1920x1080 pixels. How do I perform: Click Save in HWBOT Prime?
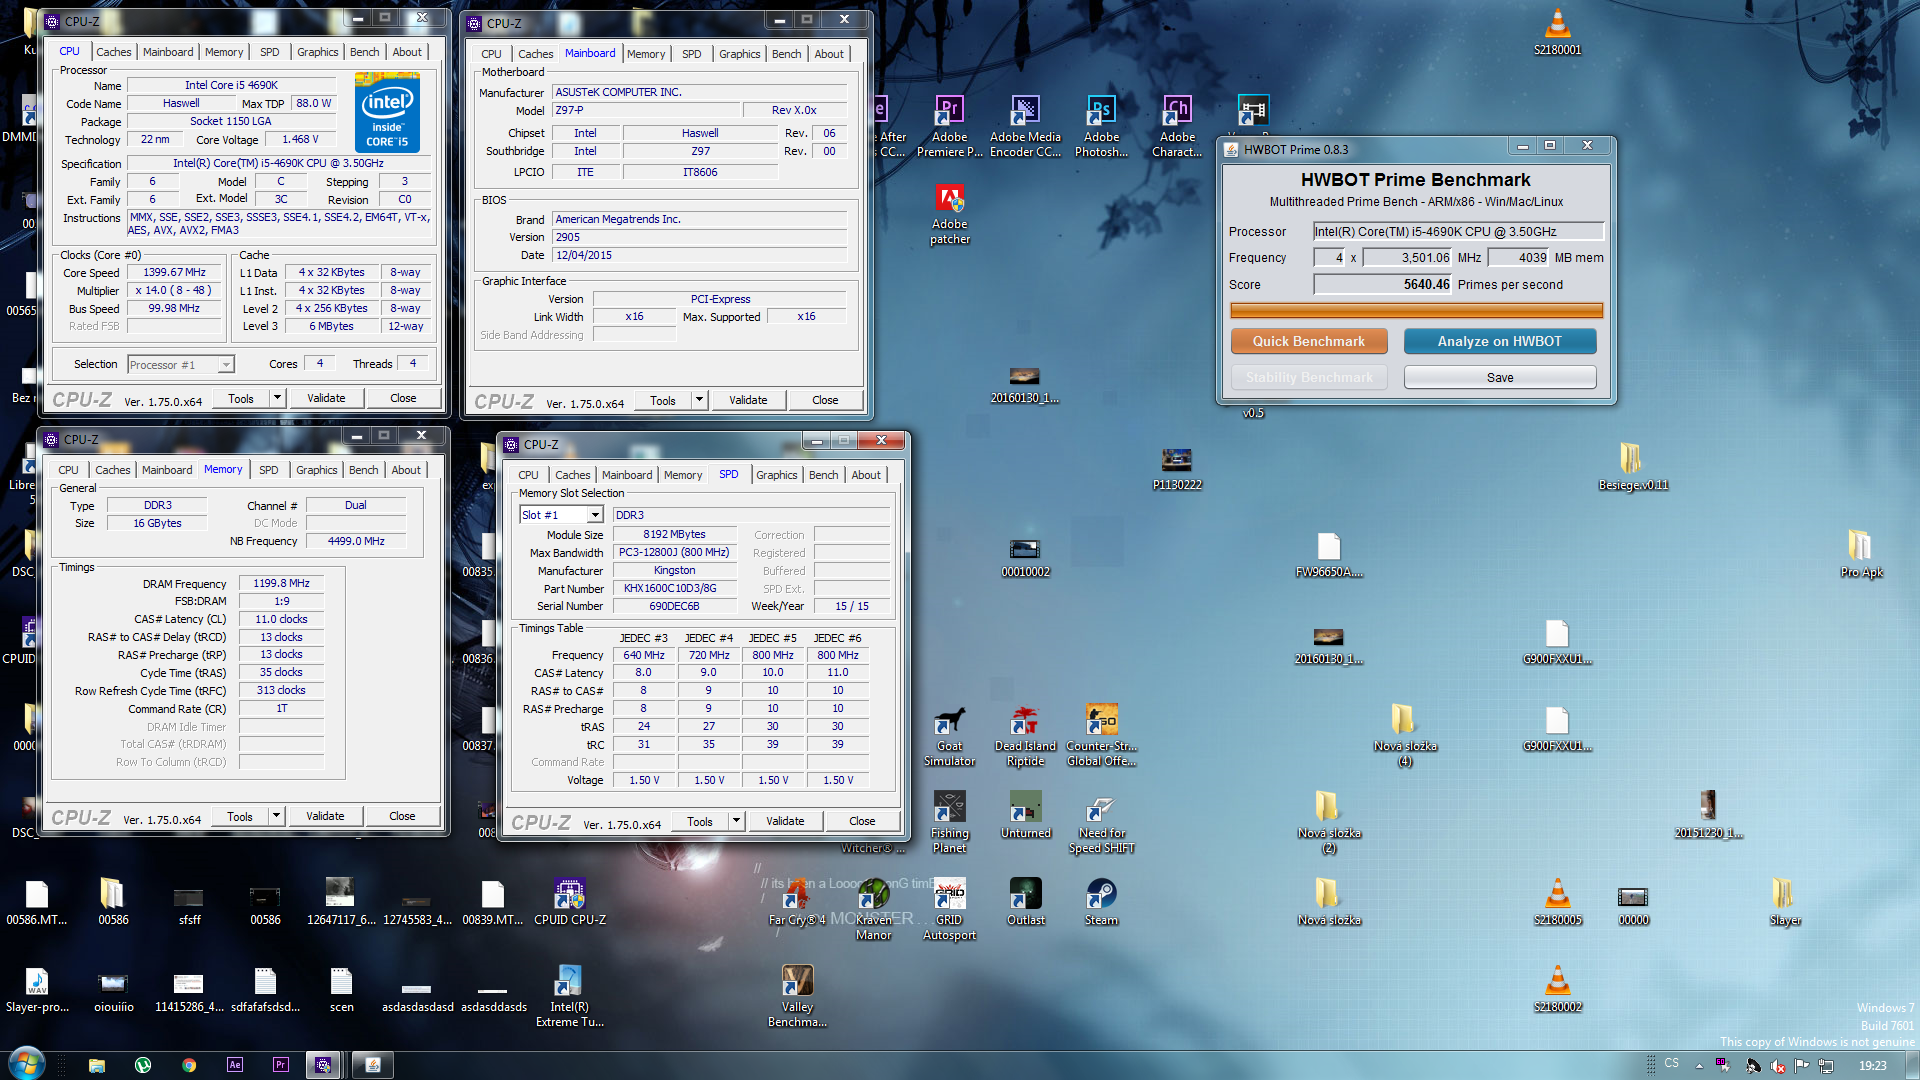tap(1499, 377)
